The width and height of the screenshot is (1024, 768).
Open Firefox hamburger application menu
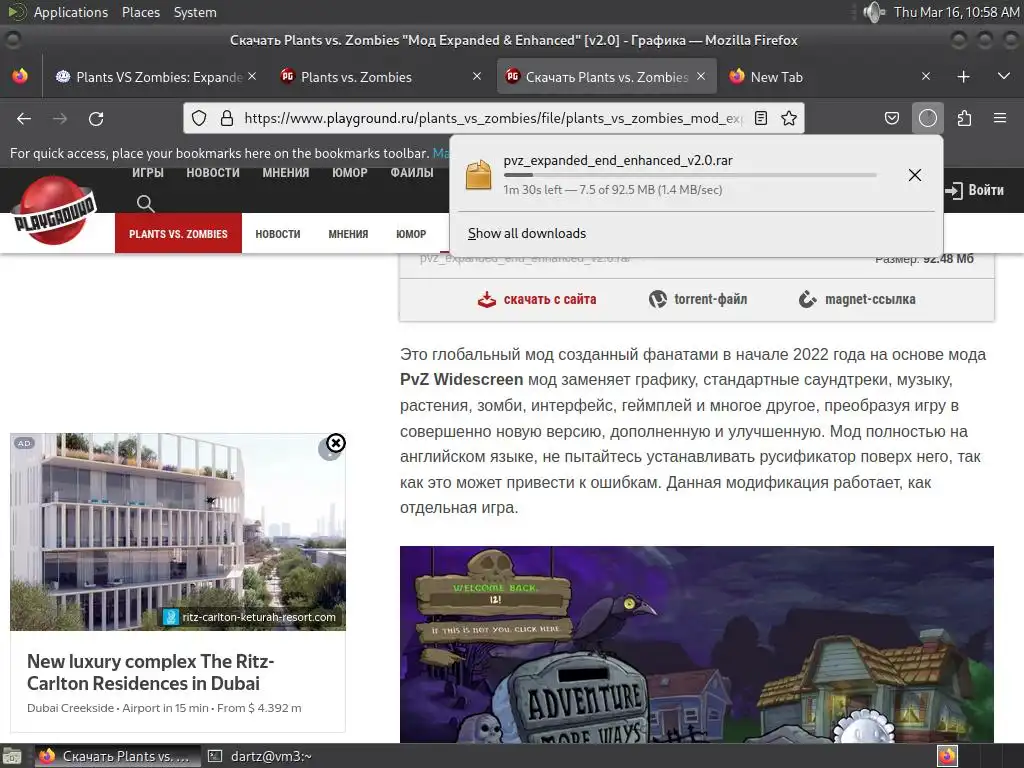coord(1000,118)
